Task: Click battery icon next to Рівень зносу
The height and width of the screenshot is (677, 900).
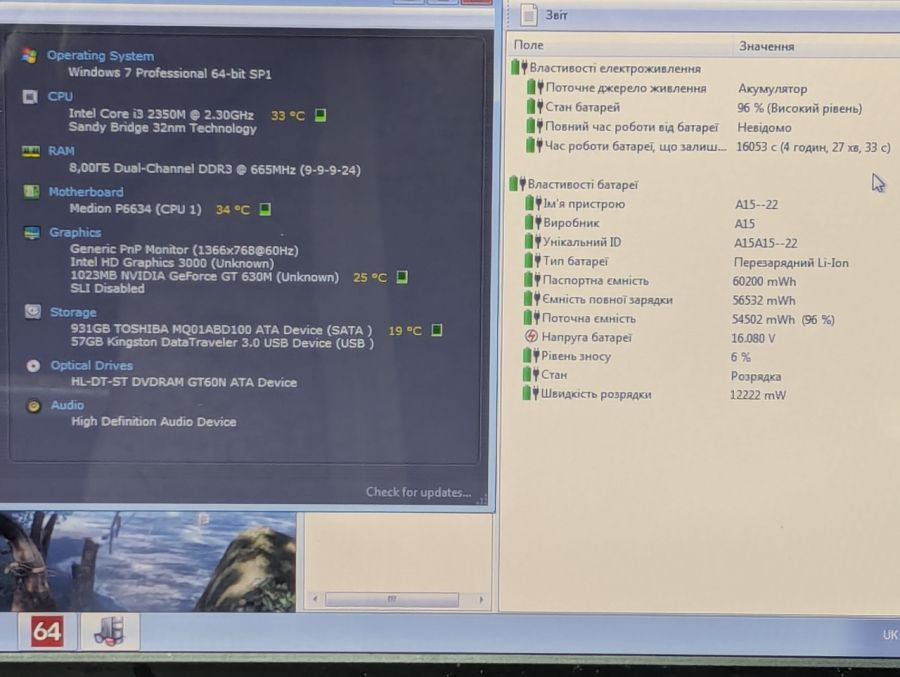Action: click(532, 355)
